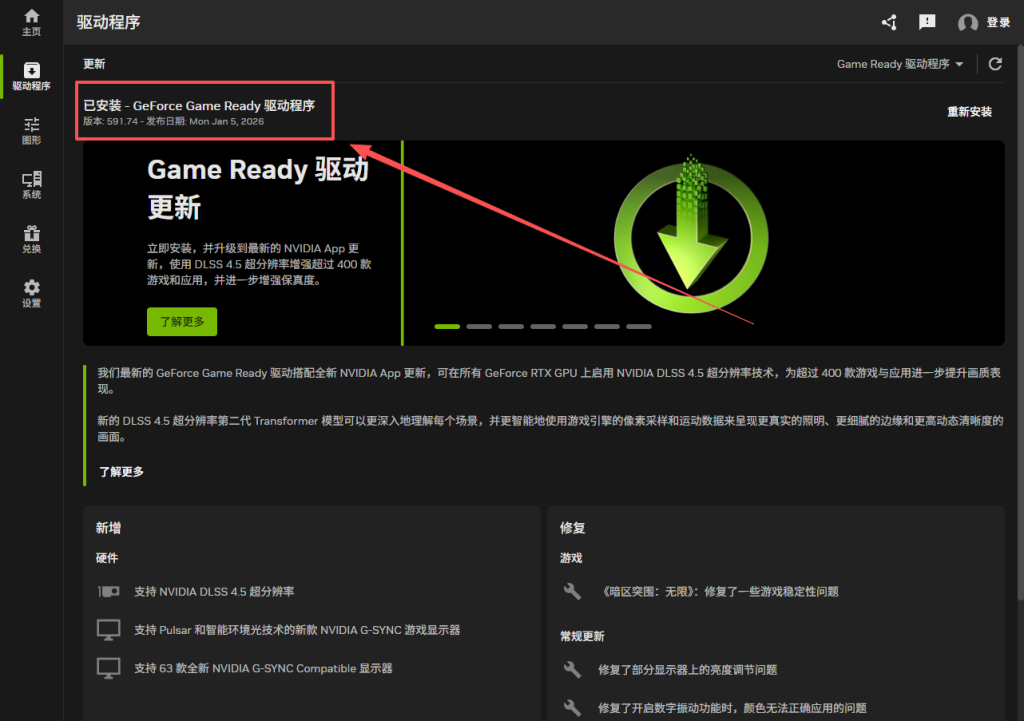Image resolution: width=1024 pixels, height=721 pixels.
Task: Click the DLSS 4.5 超分辨率 hardware icon
Action: click(x=108, y=592)
